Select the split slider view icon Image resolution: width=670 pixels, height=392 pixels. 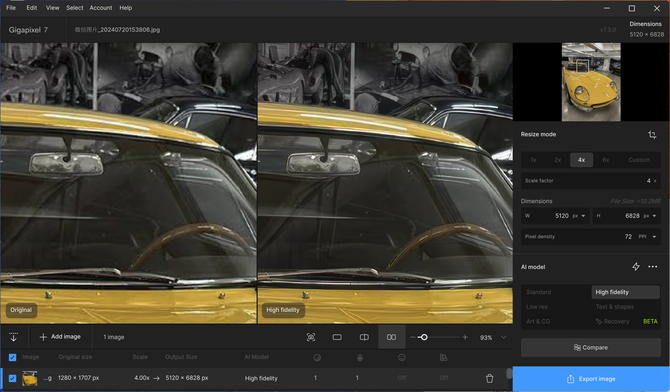[x=364, y=337]
